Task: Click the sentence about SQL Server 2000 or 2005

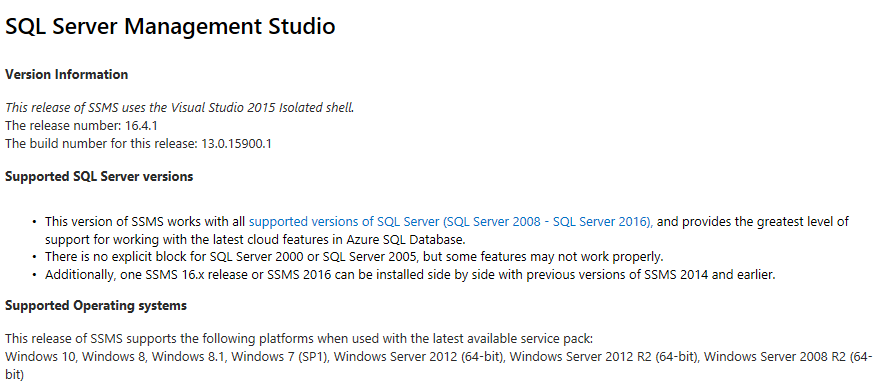Action: point(354,257)
